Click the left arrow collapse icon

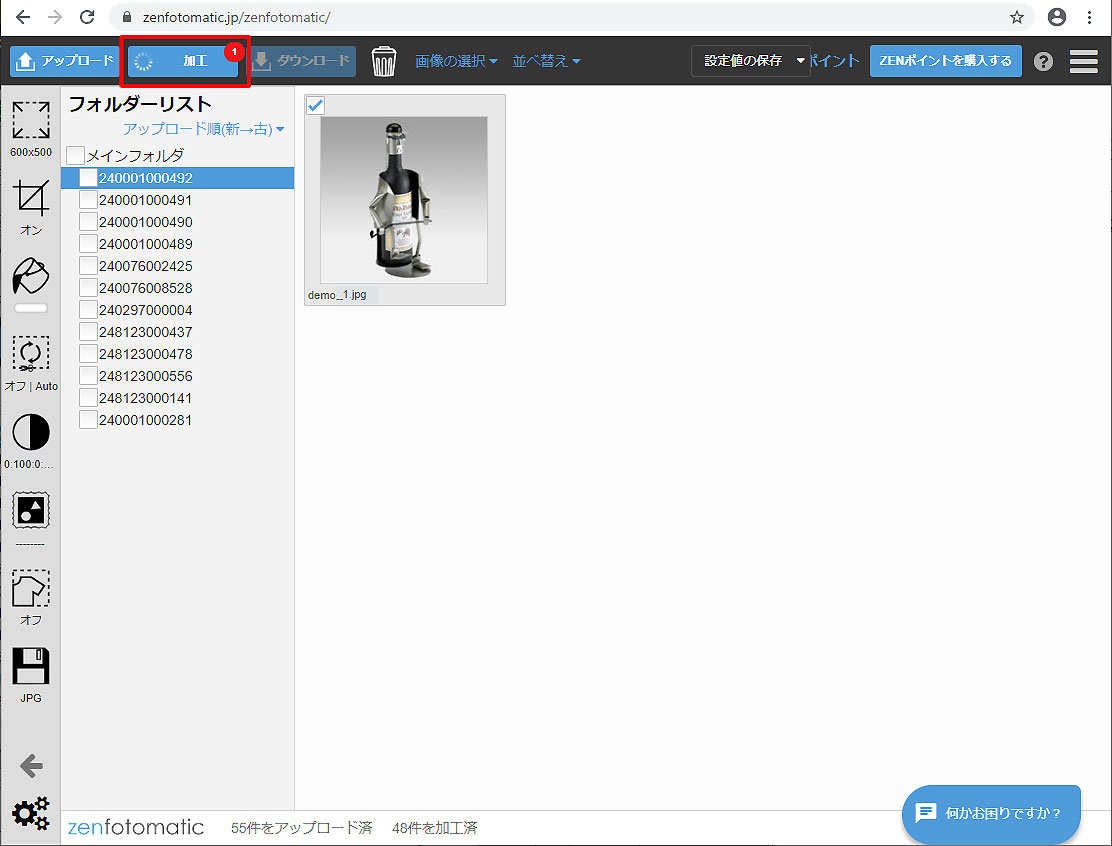tap(31, 766)
